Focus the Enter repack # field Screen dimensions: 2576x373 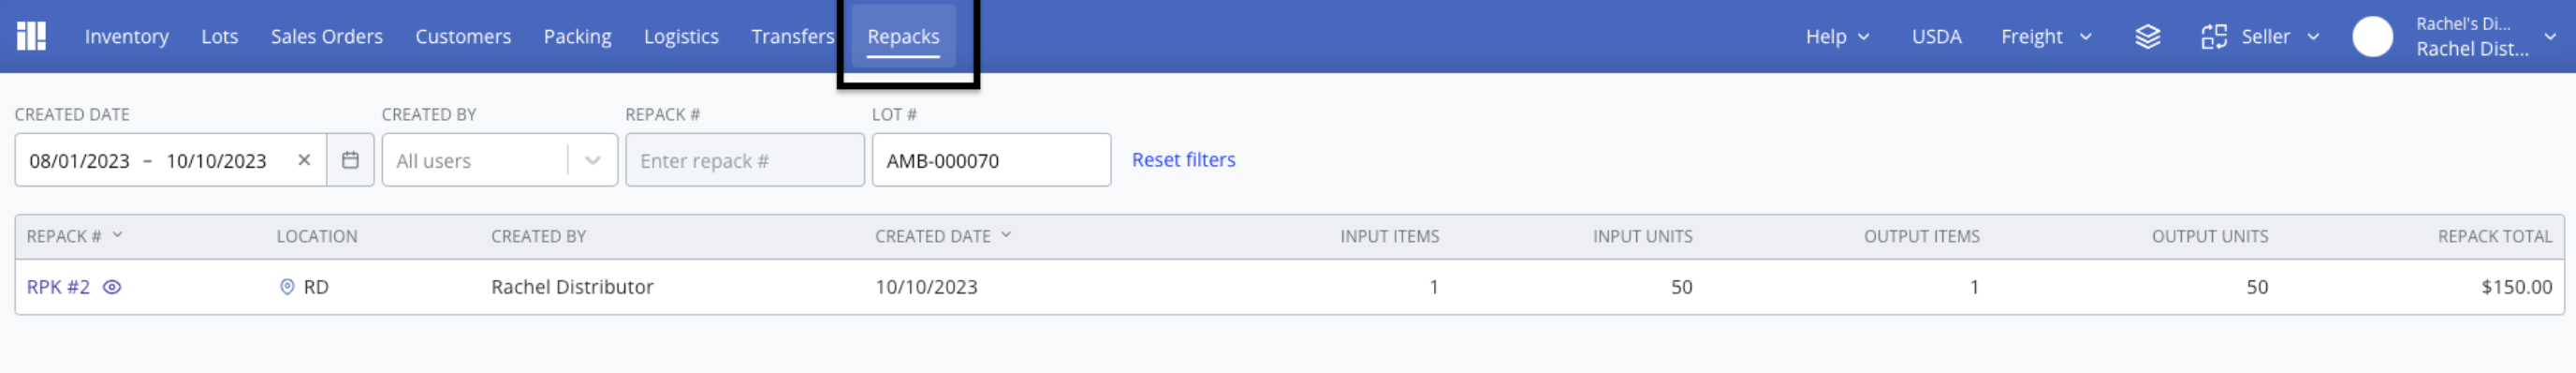(745, 160)
